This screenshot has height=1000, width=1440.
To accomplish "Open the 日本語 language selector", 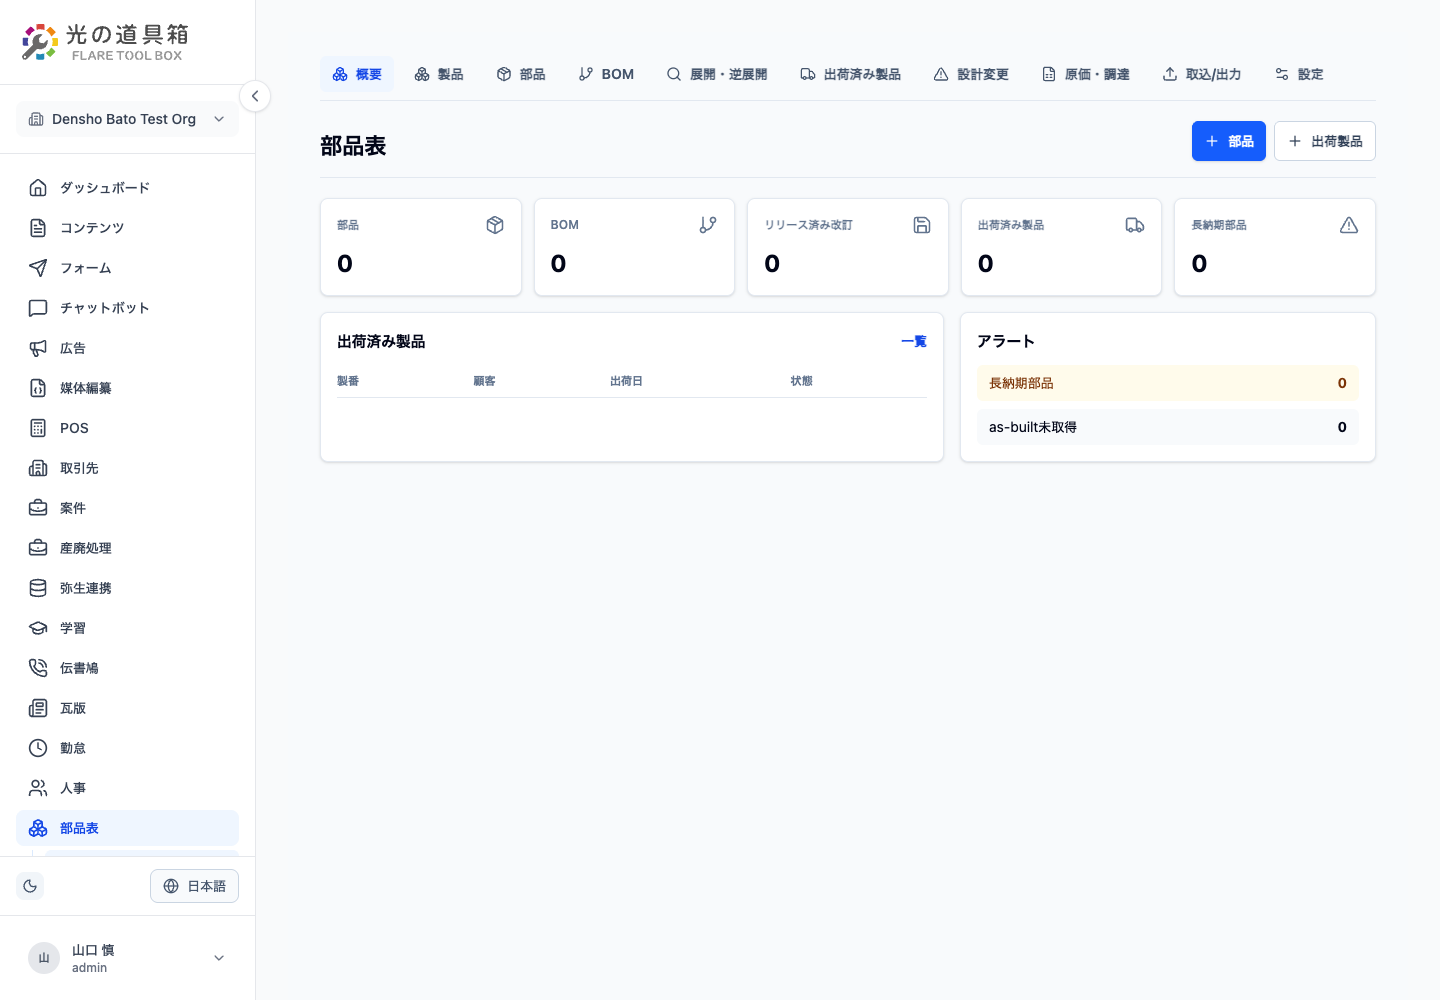I will tap(194, 886).
